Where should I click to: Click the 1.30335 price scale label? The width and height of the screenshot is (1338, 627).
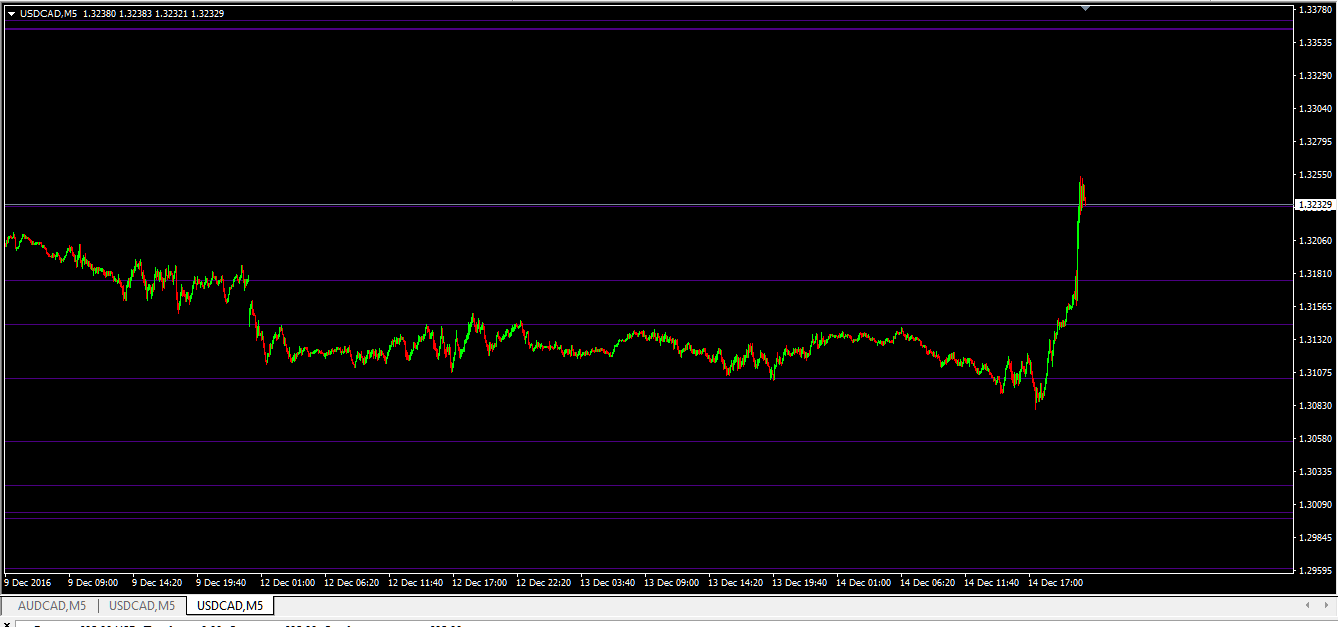(1314, 472)
